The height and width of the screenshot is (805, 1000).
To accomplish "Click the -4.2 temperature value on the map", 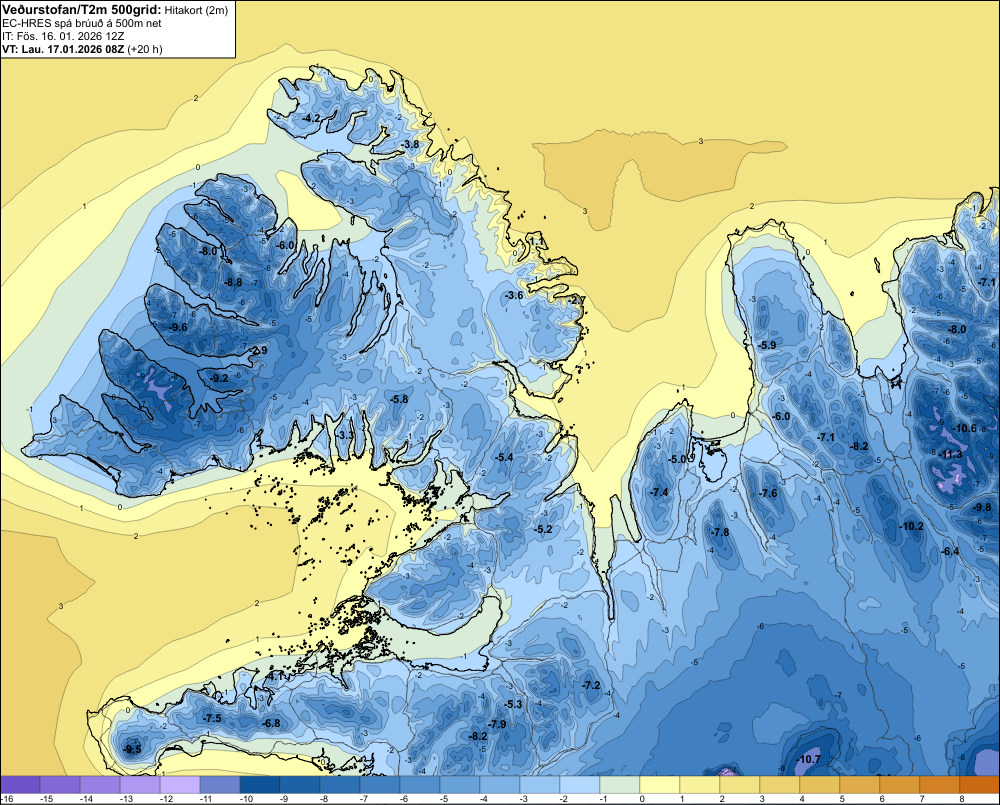I will click(x=311, y=119).
